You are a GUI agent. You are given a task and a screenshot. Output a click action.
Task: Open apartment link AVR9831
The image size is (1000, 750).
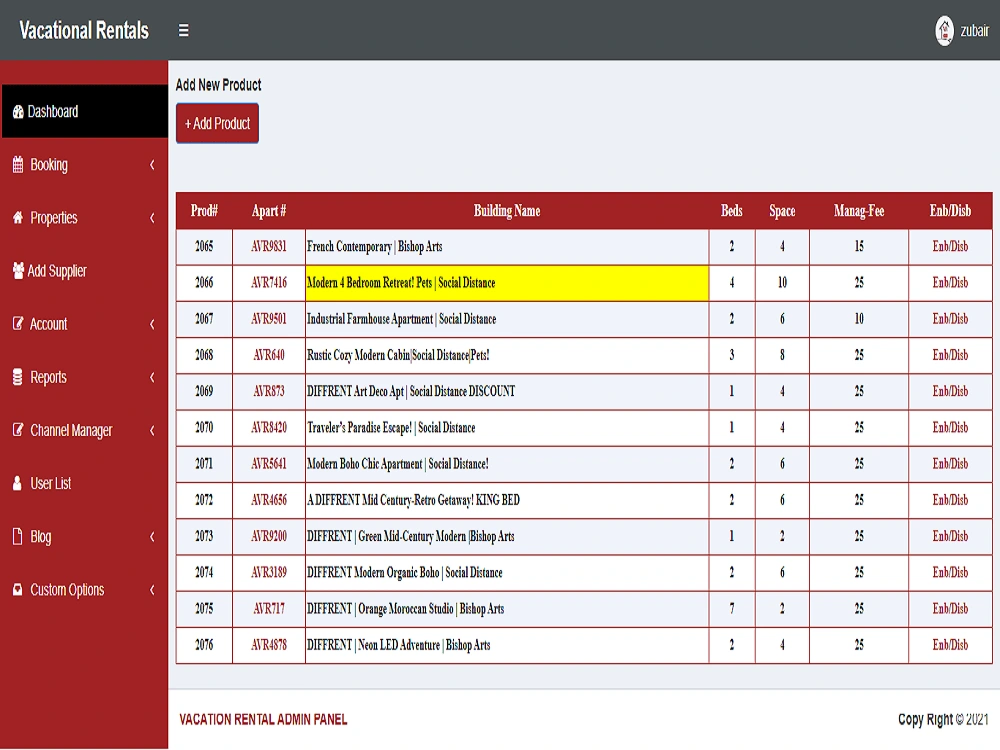point(268,247)
